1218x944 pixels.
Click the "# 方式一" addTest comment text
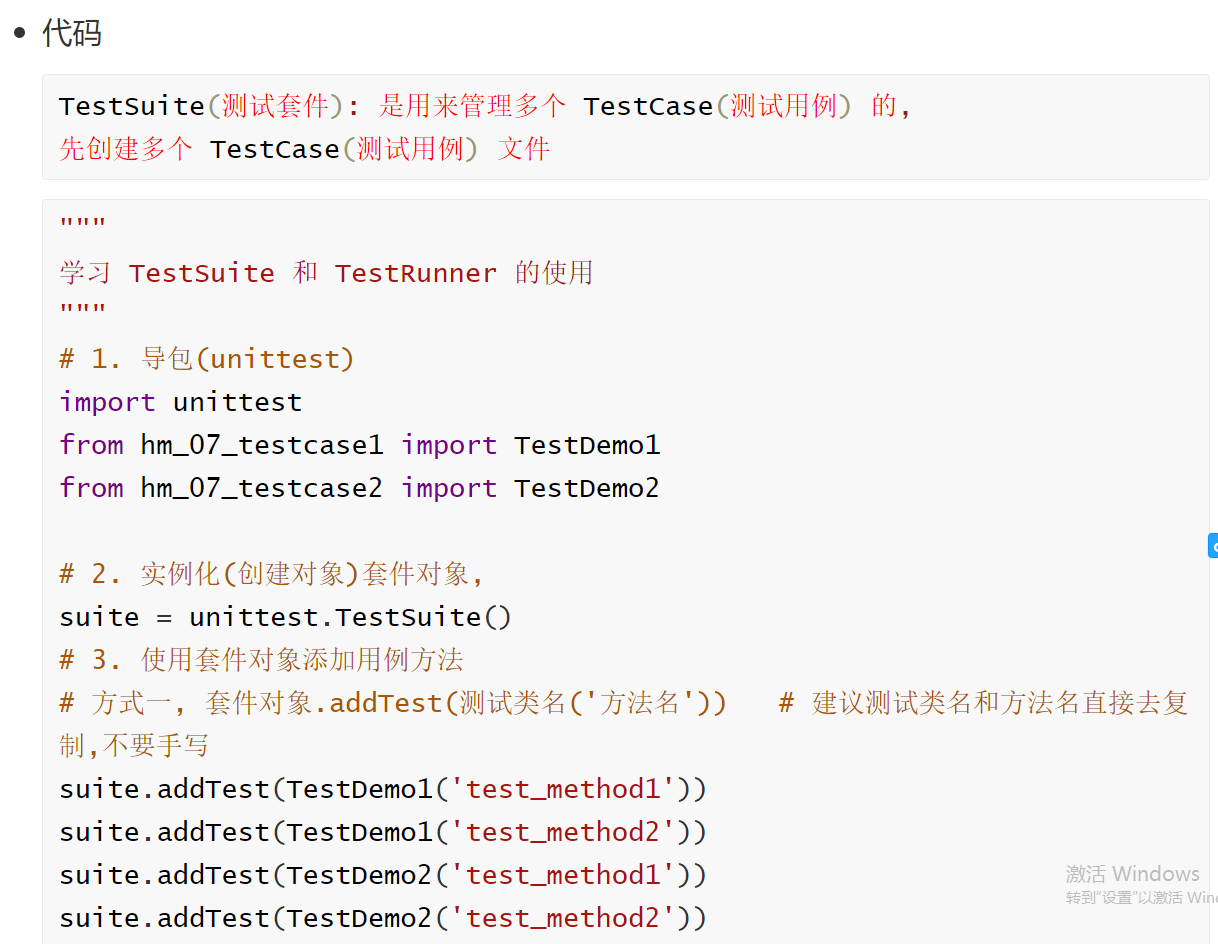click(393, 703)
